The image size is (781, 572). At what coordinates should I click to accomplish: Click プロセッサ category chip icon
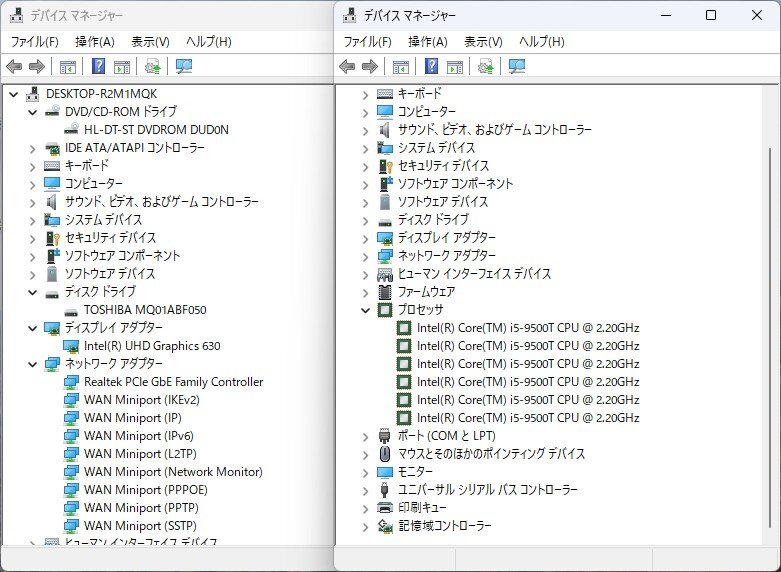(x=385, y=310)
